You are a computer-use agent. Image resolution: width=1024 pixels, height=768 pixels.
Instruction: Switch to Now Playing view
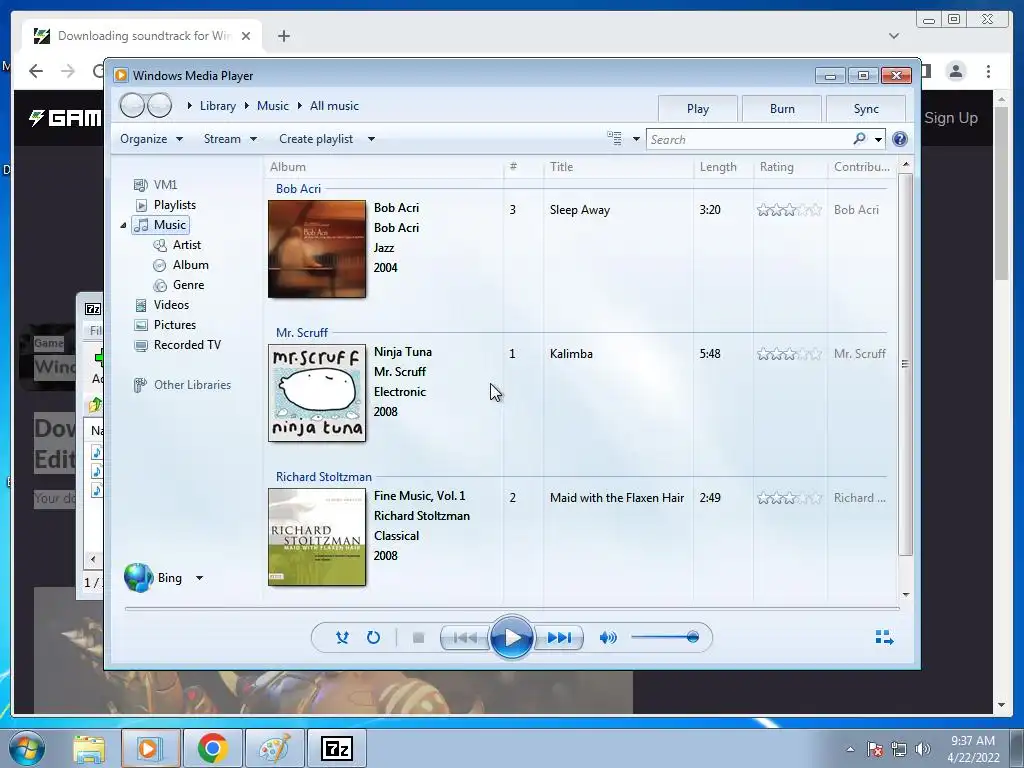click(x=884, y=637)
